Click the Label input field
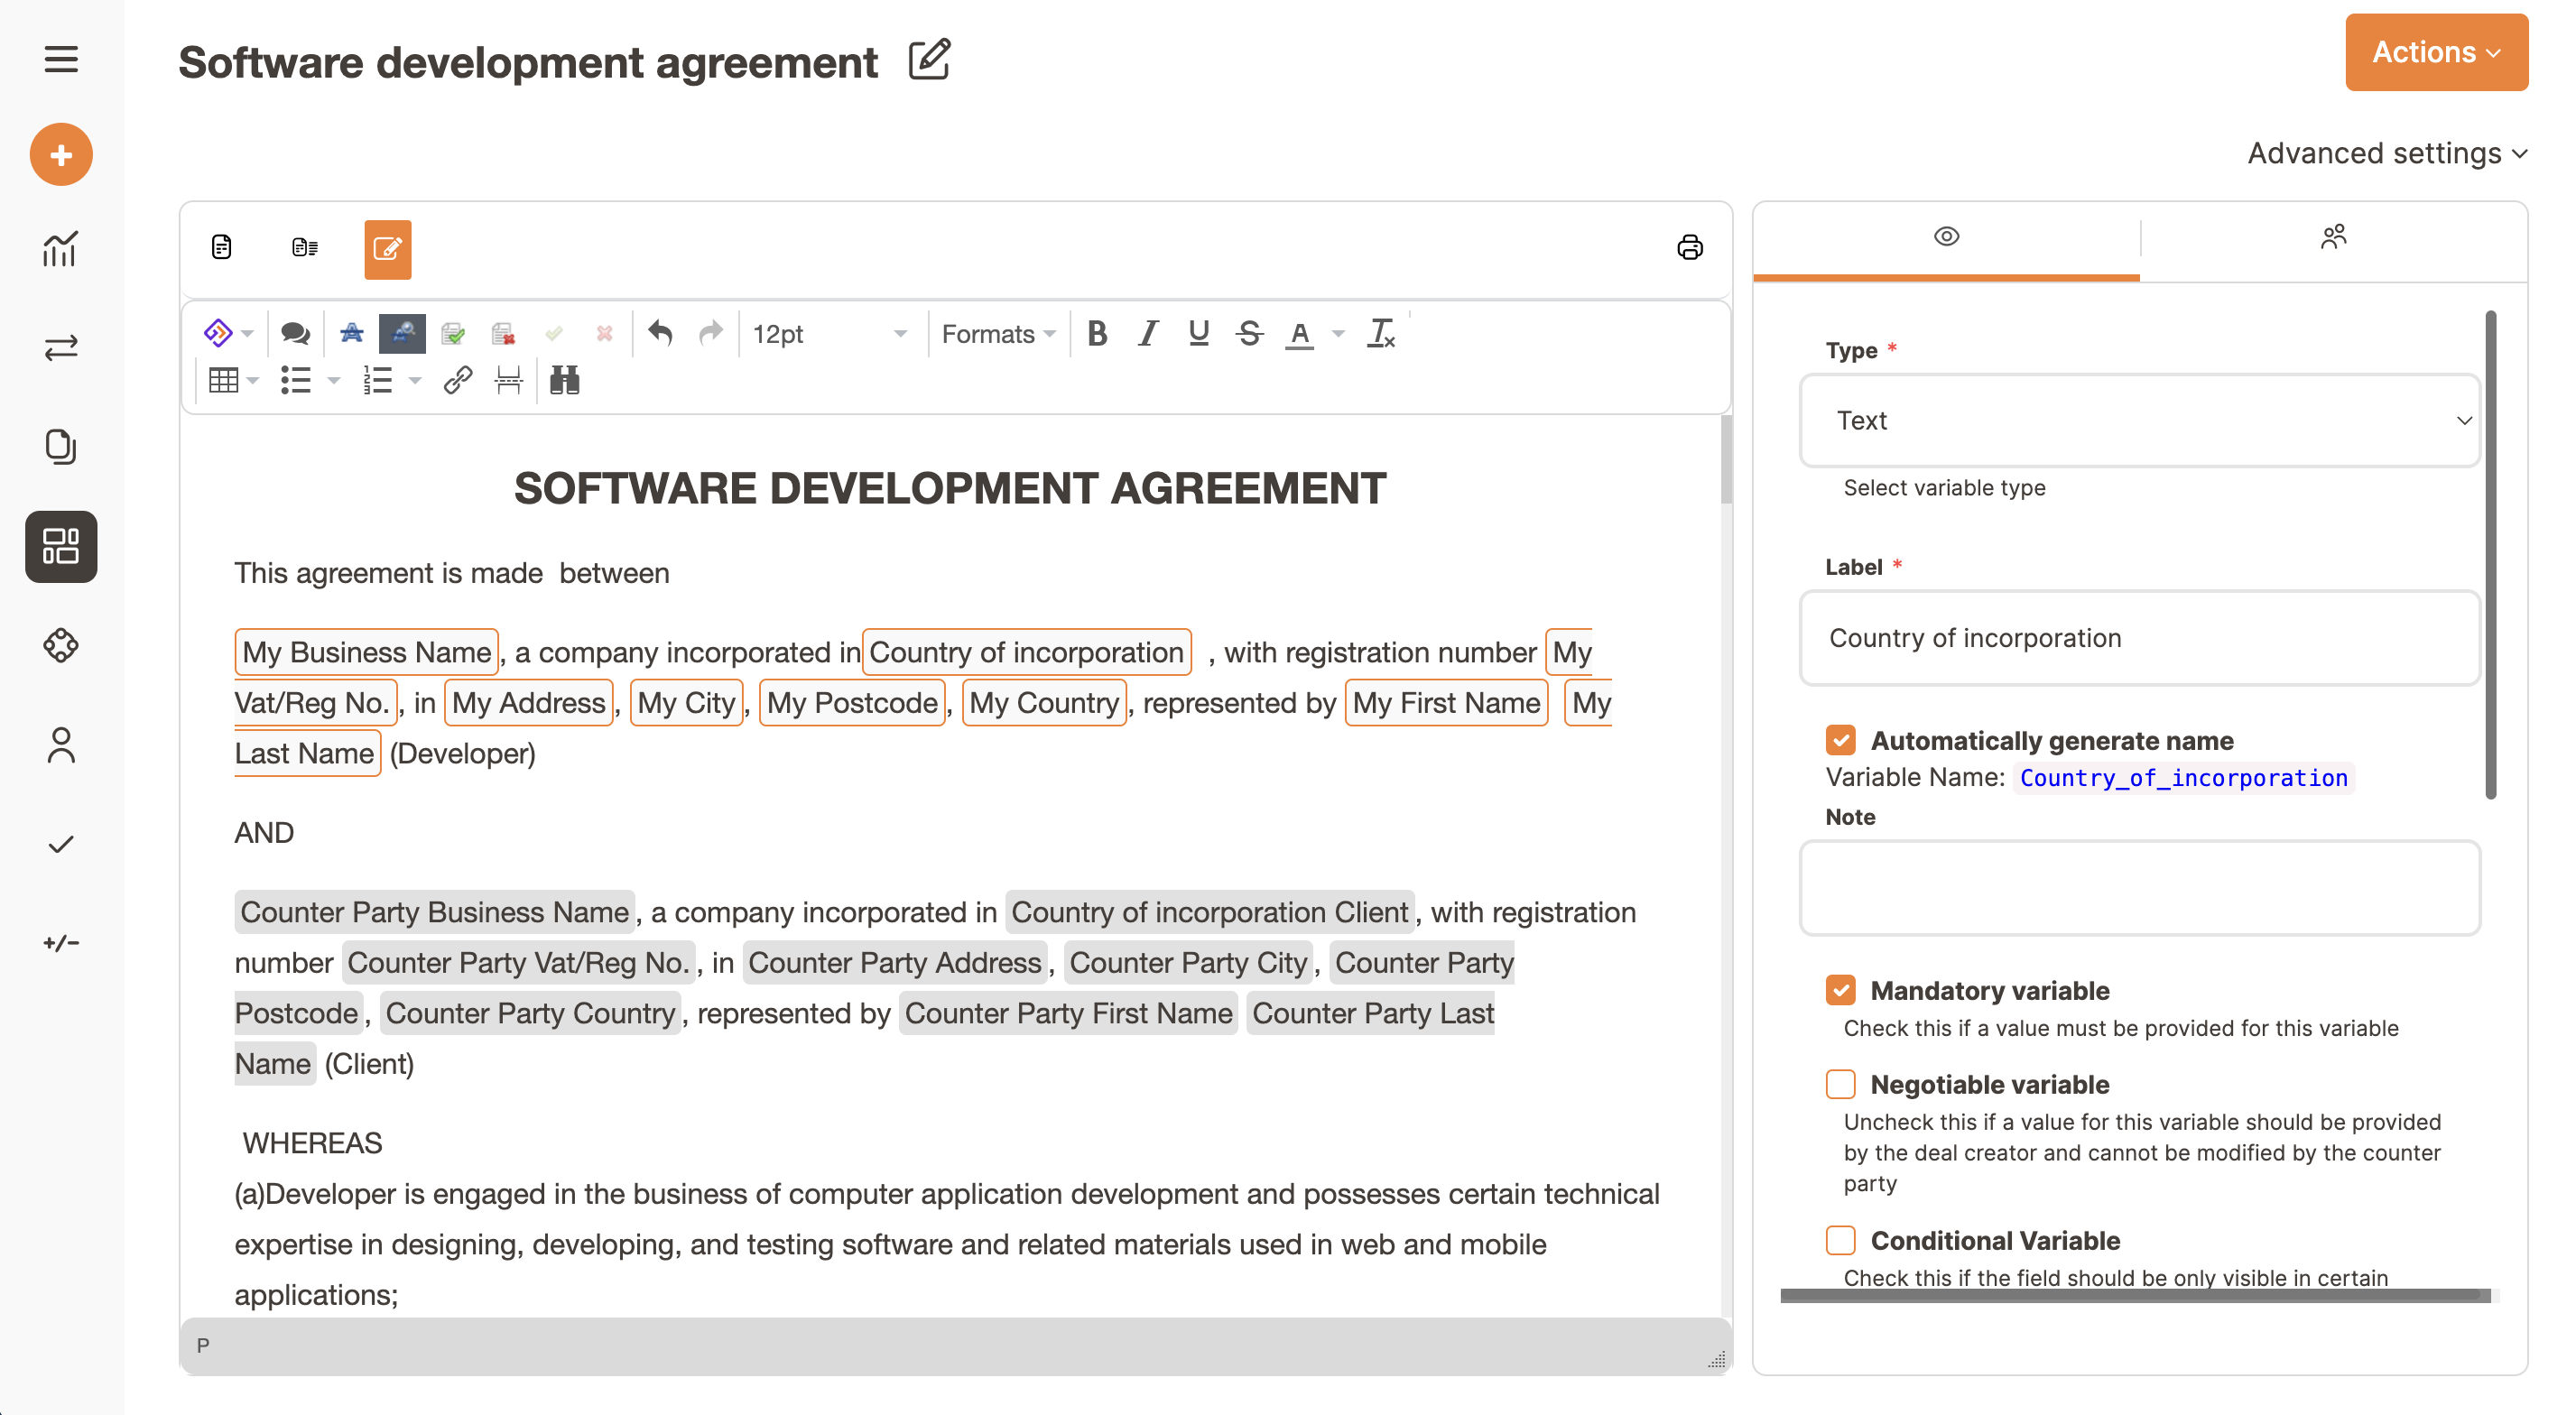This screenshot has width=2576, height=1415. 2139,637
